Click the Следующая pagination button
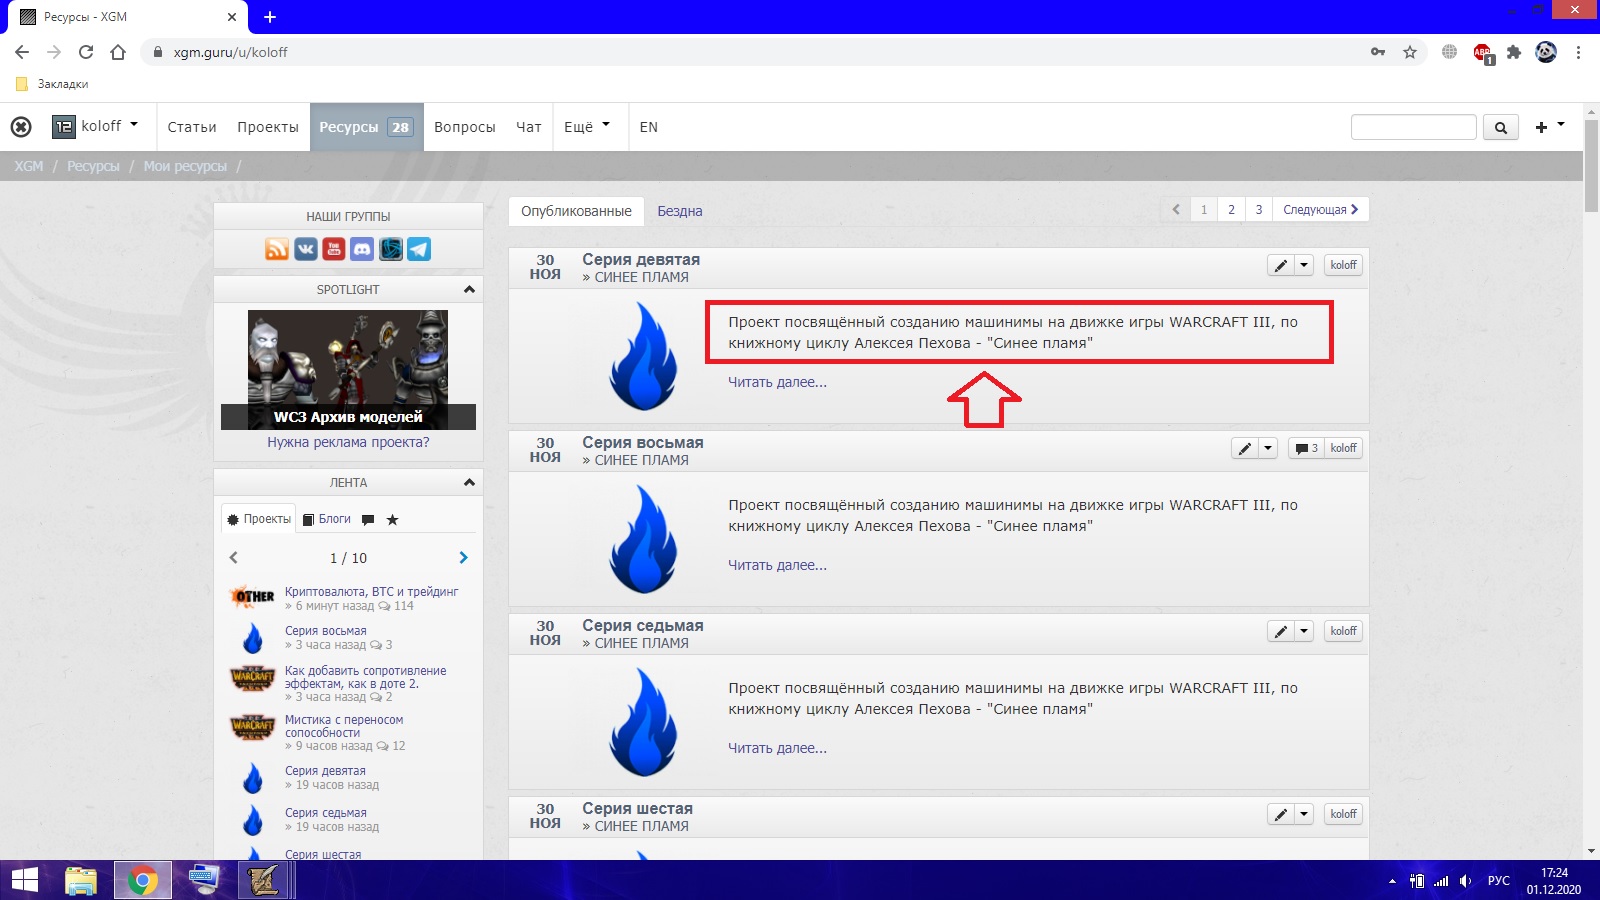The height and width of the screenshot is (900, 1600). pos(1321,210)
